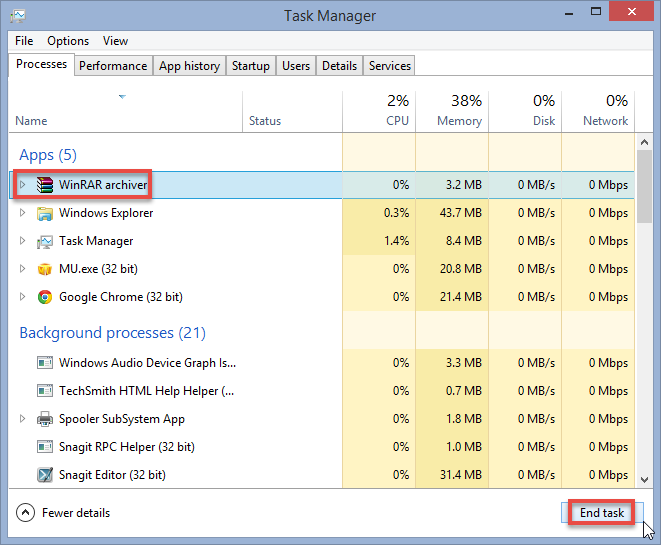Select Snagit RPC Helper (32 bit) name
Image resolution: width=661 pixels, height=545 pixels.
point(127,447)
